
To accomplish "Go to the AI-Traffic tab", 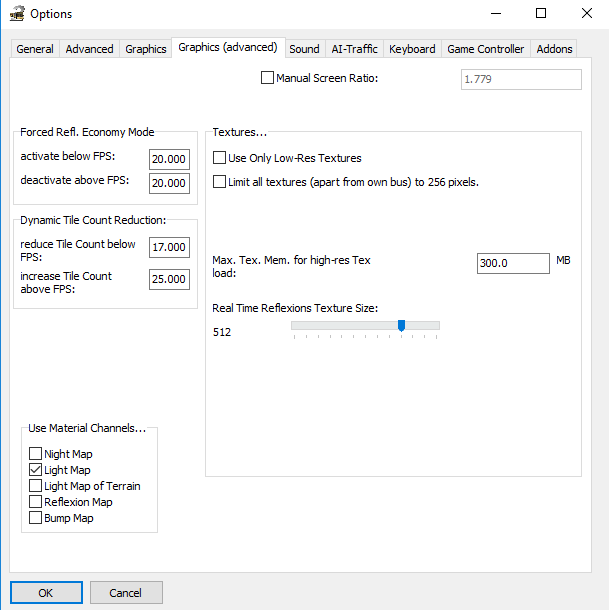I will [x=354, y=49].
